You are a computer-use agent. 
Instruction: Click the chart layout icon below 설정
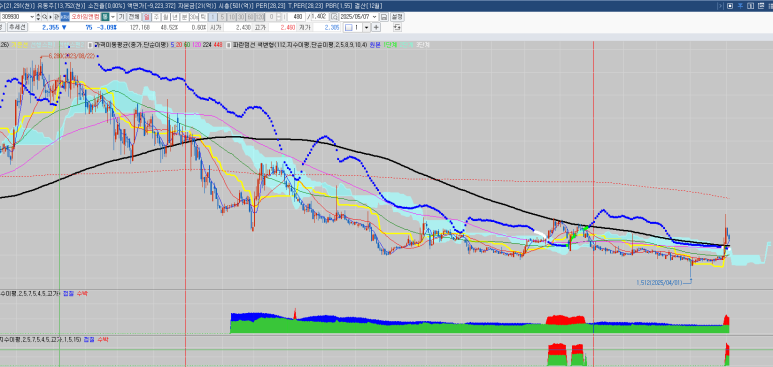pyautogui.click(x=397, y=27)
